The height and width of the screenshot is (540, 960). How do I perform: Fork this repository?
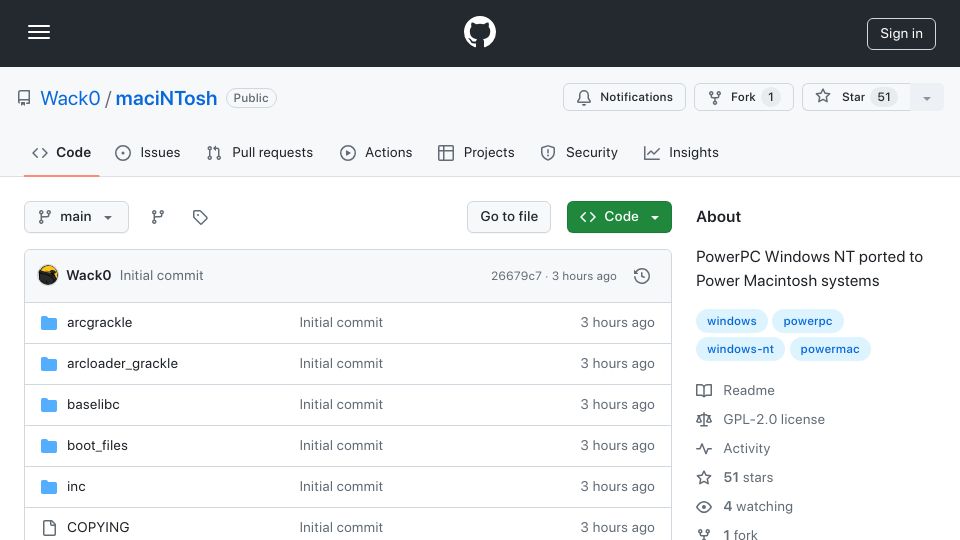(743, 97)
